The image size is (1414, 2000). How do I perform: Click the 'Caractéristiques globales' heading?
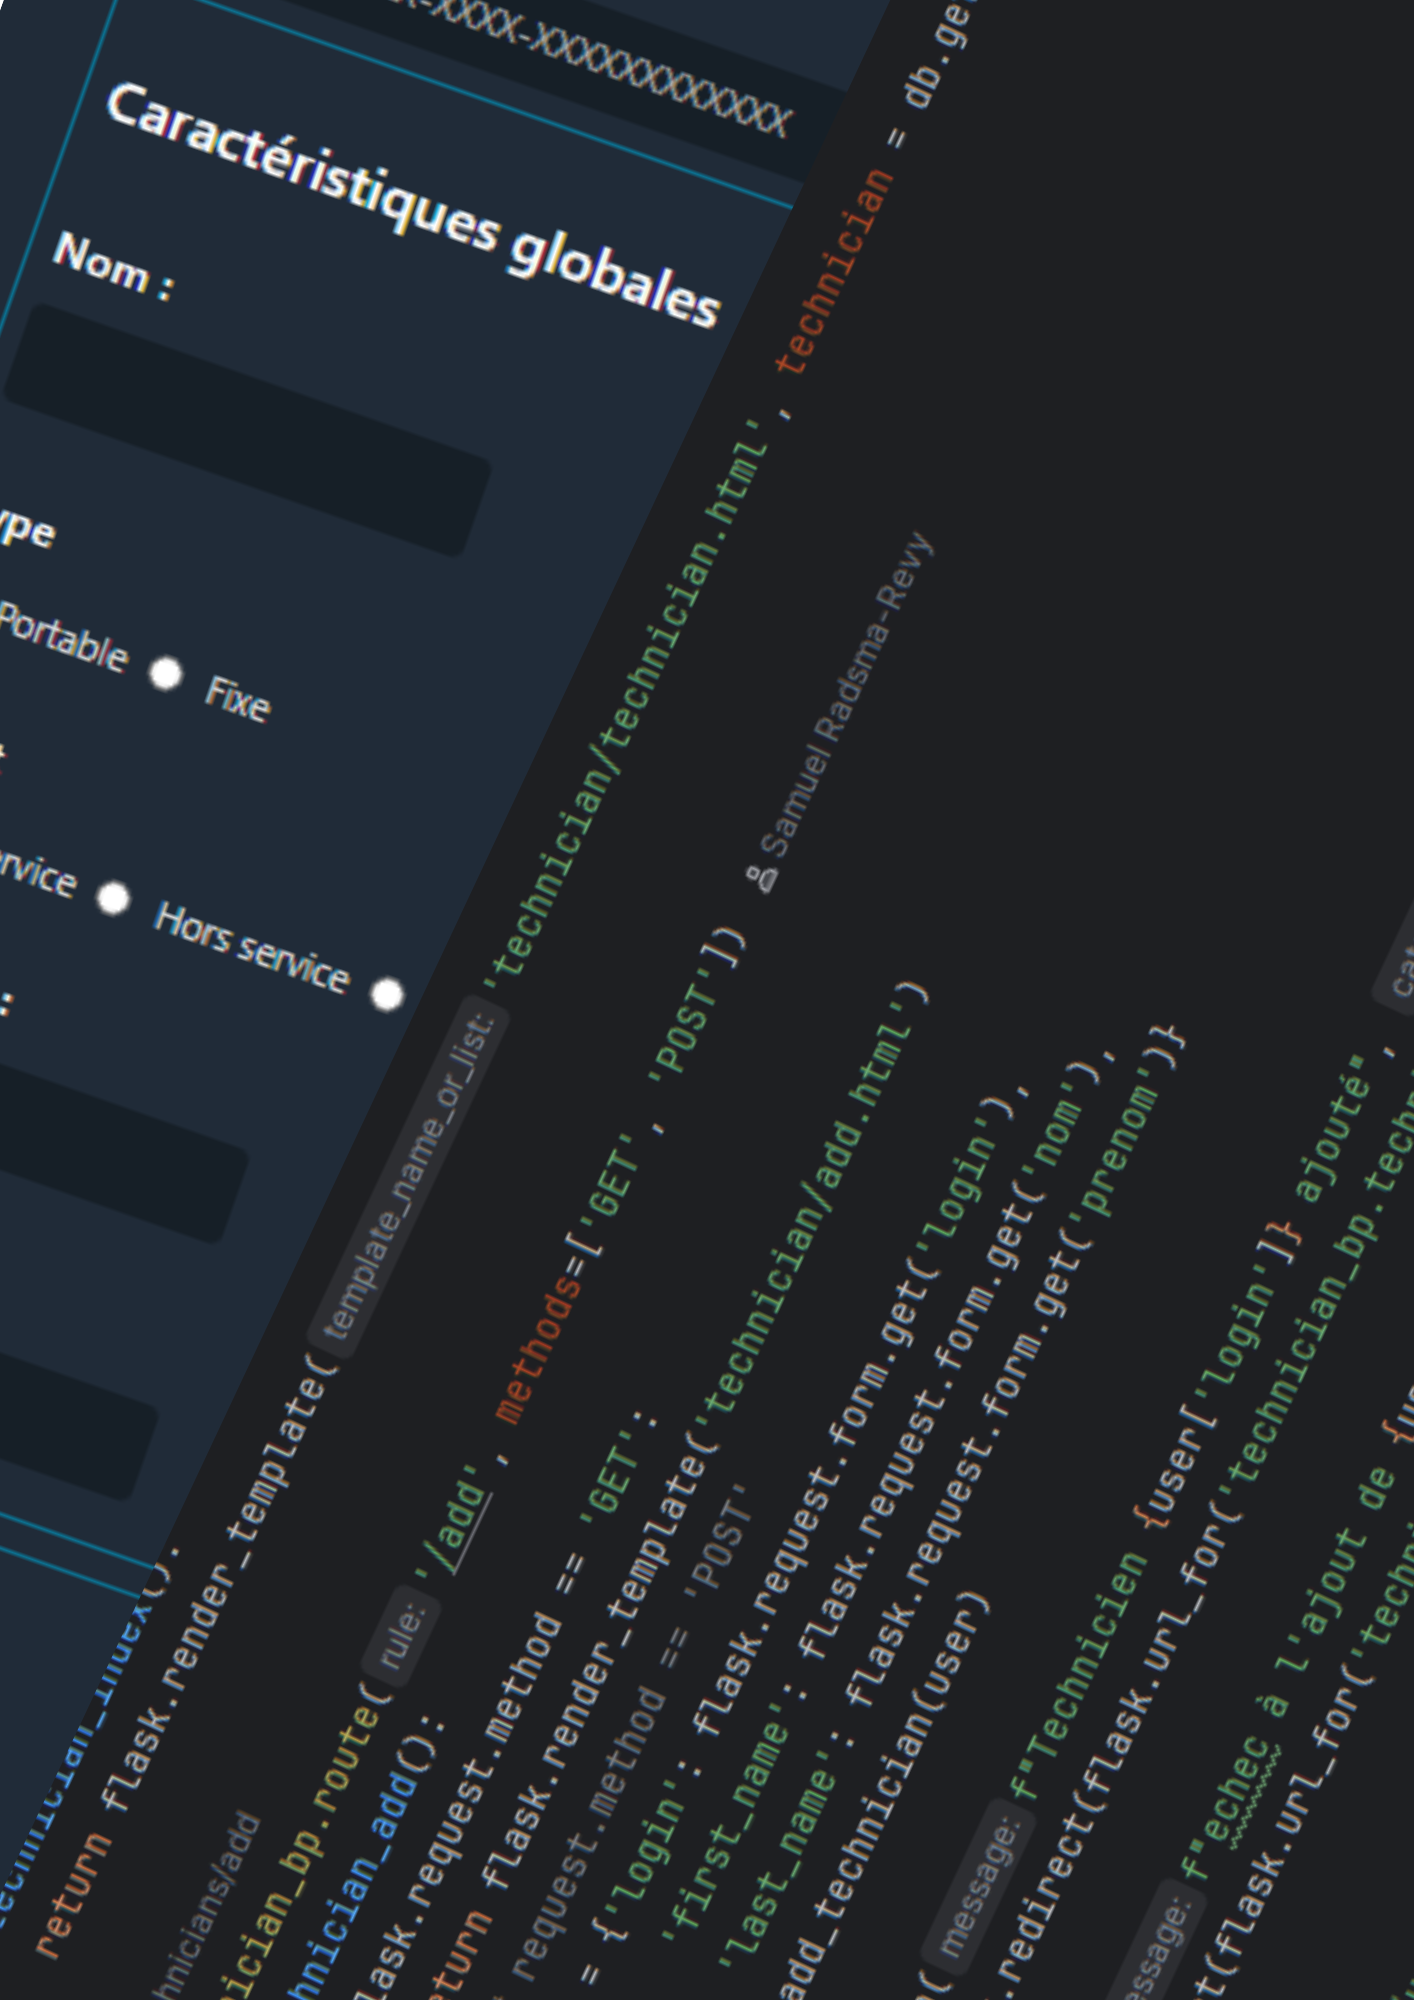[x=413, y=205]
